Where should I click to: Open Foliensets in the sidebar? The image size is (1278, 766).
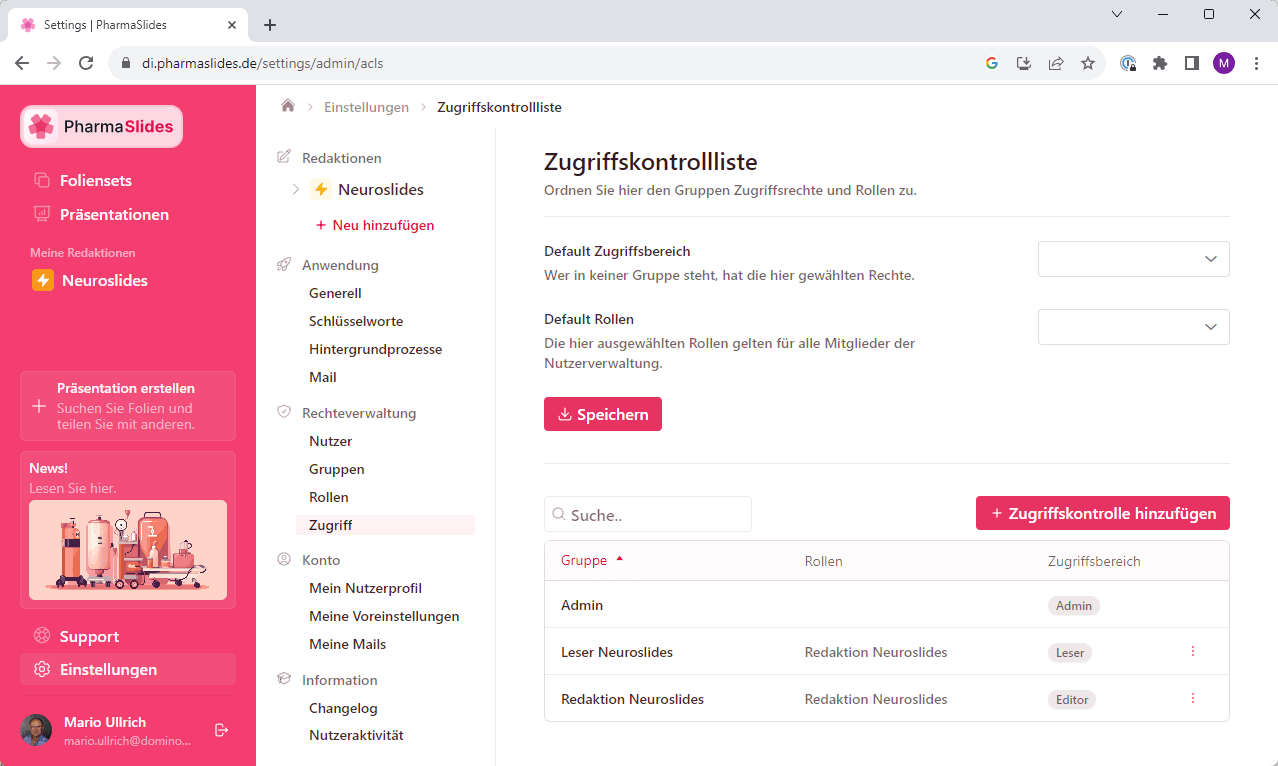pyautogui.click(x=95, y=181)
